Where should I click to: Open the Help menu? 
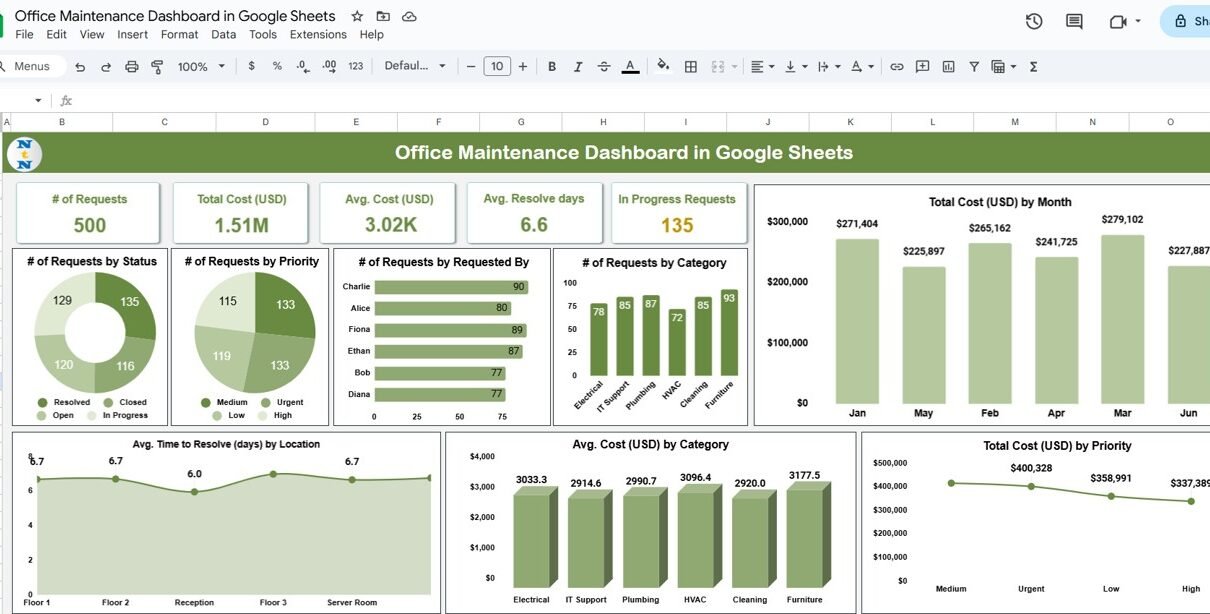pyautogui.click(x=371, y=35)
